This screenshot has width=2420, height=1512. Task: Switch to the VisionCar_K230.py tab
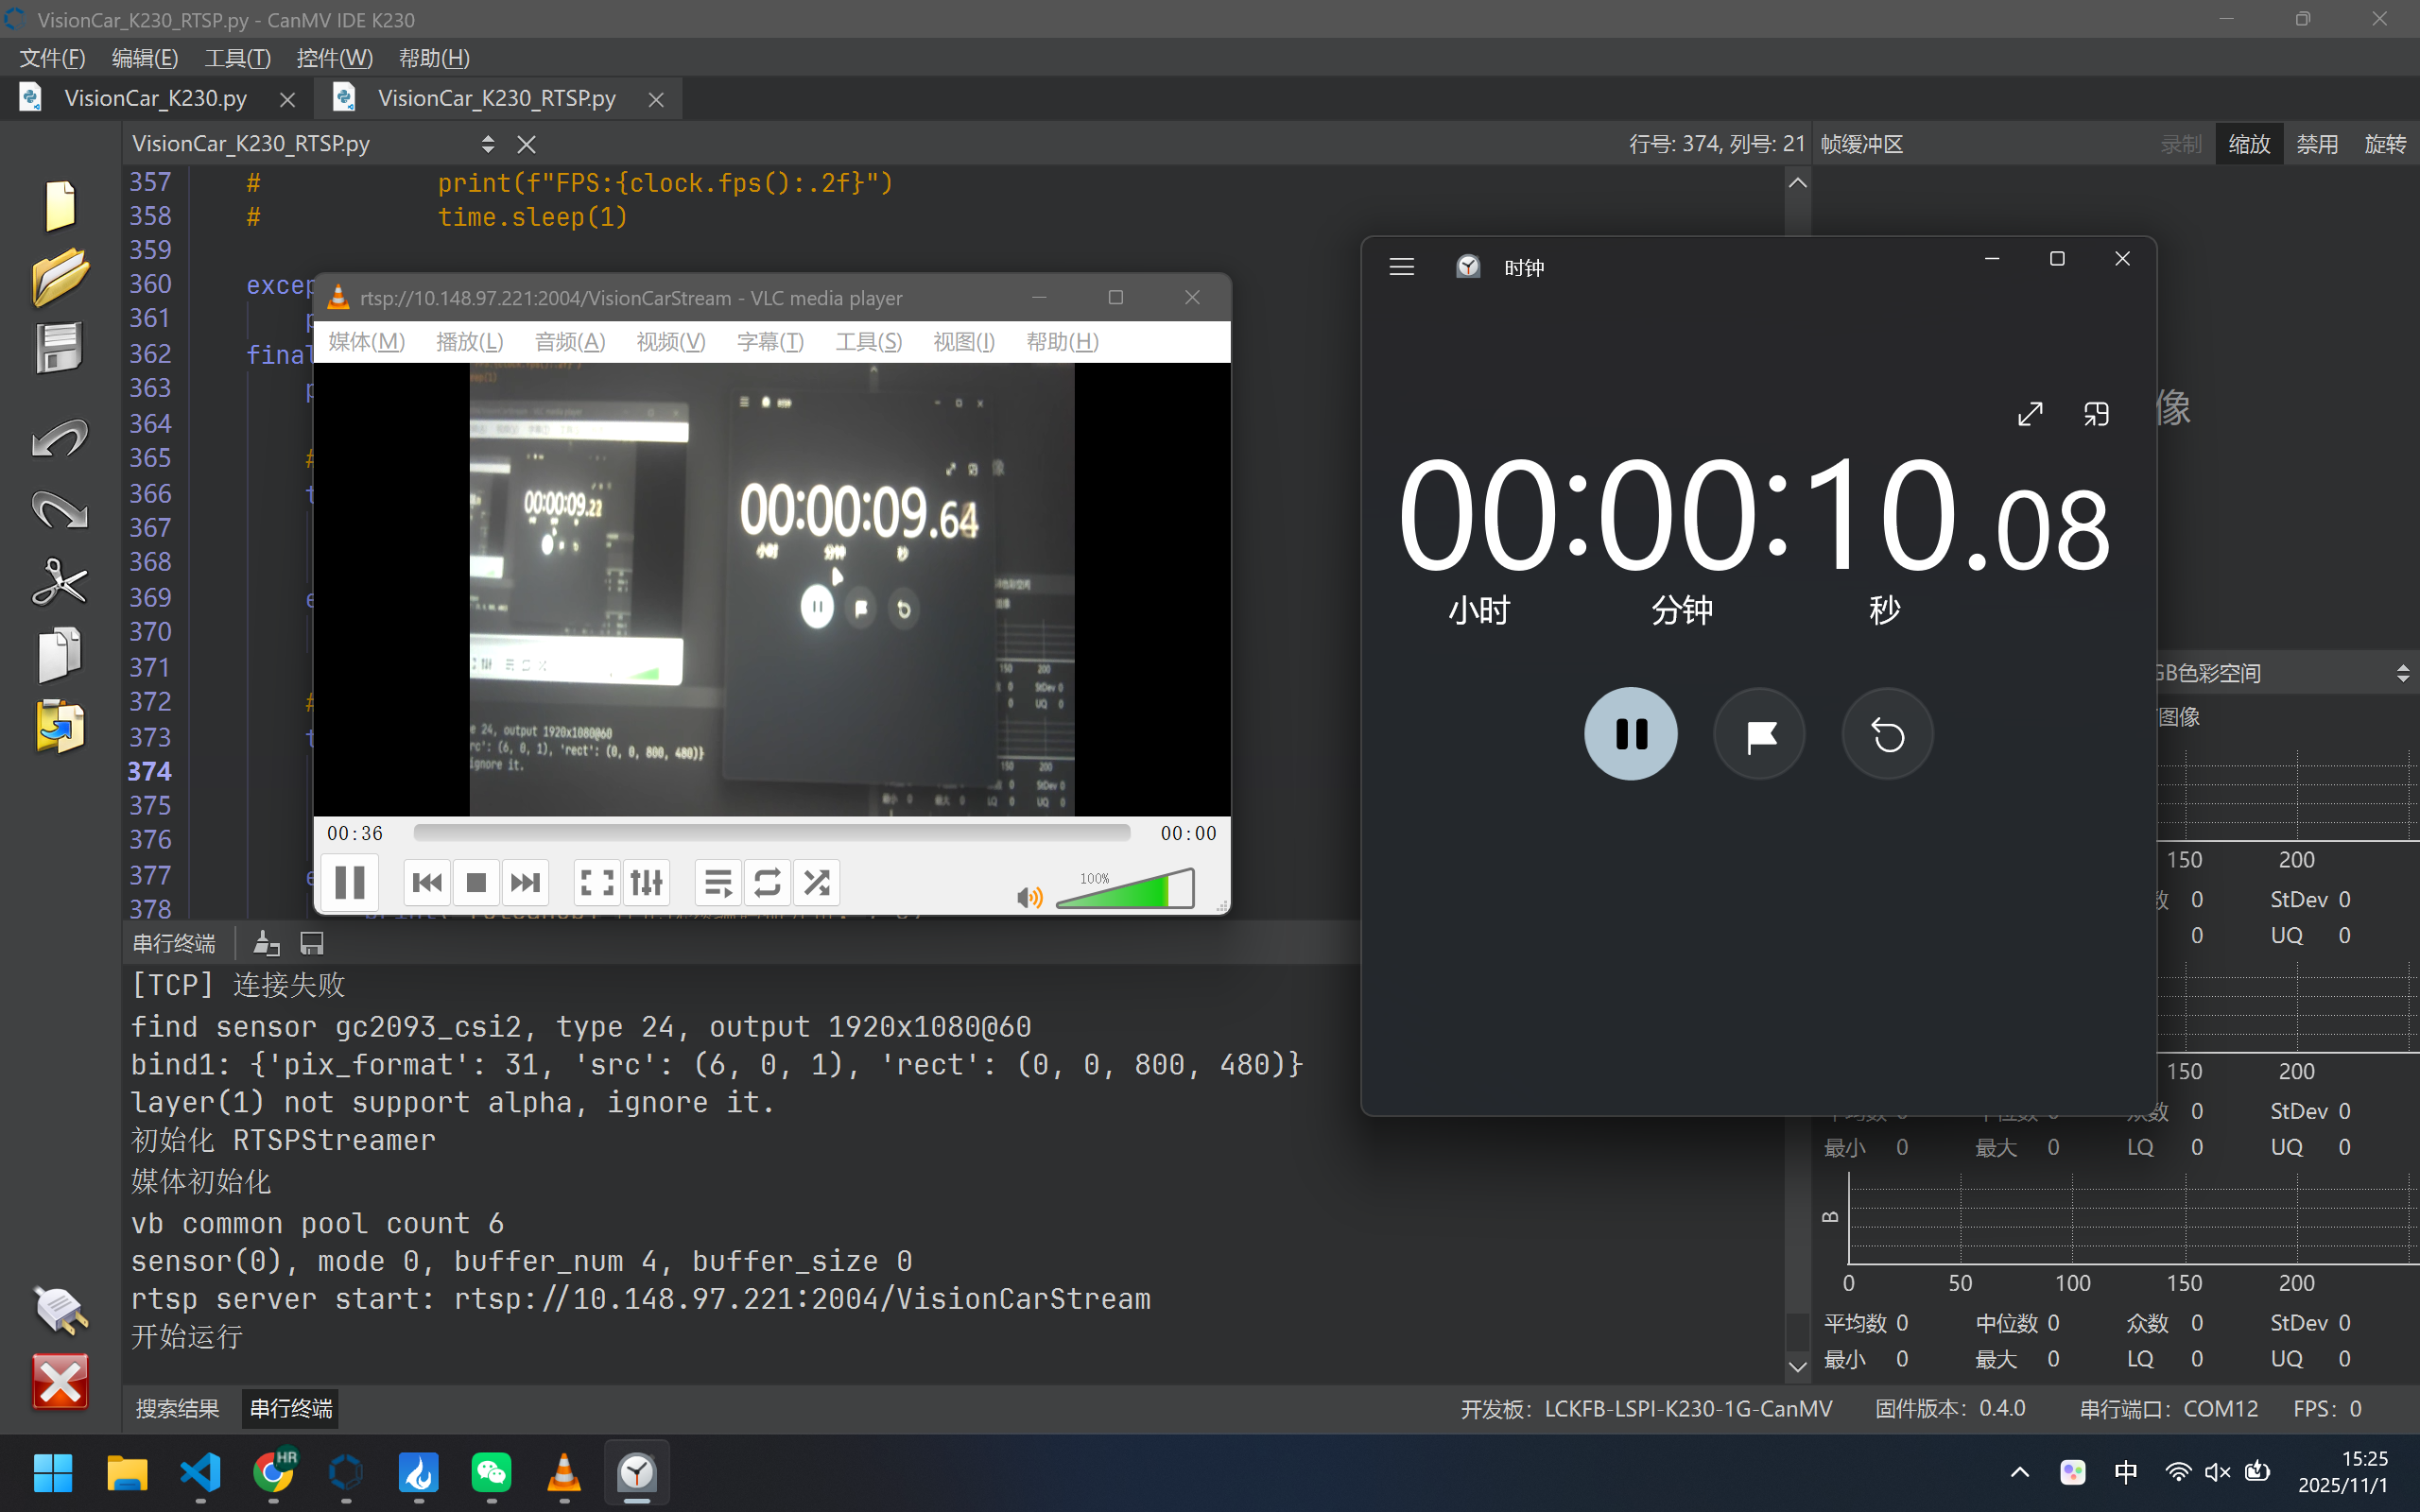155,98
